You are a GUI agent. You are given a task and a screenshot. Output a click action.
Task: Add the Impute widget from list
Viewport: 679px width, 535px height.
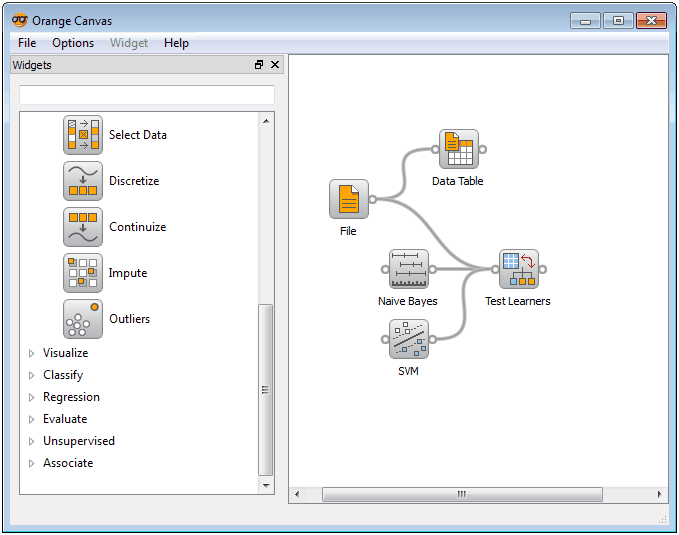[83, 273]
